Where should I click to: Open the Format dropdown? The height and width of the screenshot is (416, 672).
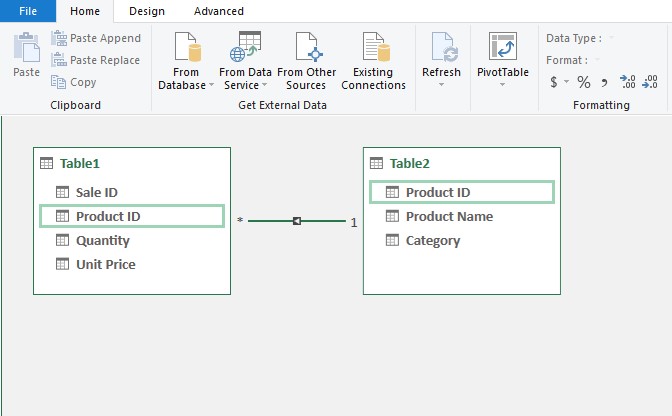[597, 60]
